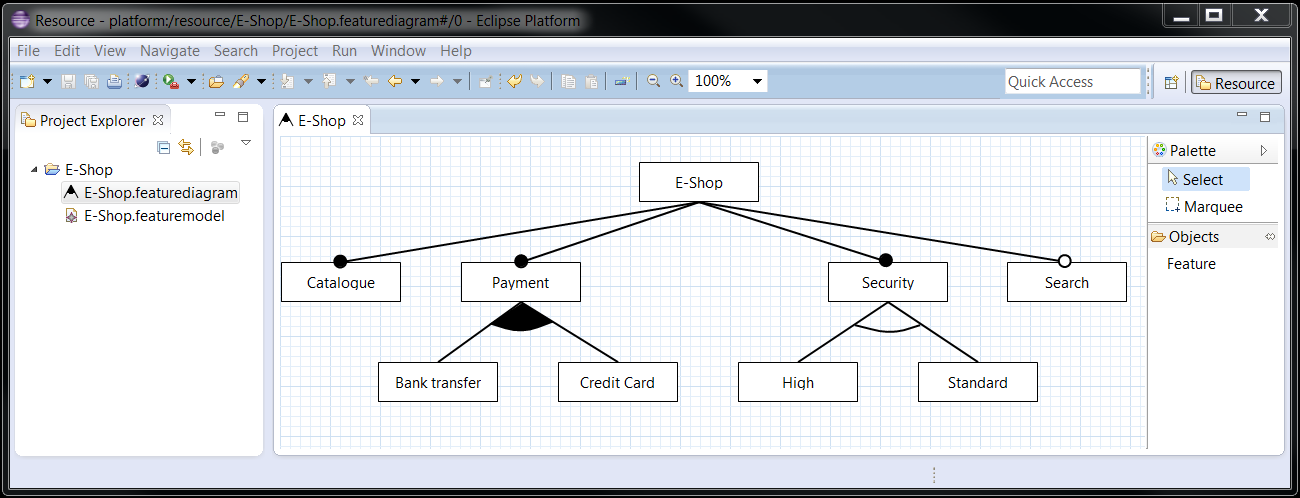Click the New wizard toolbar icon
The image size is (1300, 498).
coord(27,82)
